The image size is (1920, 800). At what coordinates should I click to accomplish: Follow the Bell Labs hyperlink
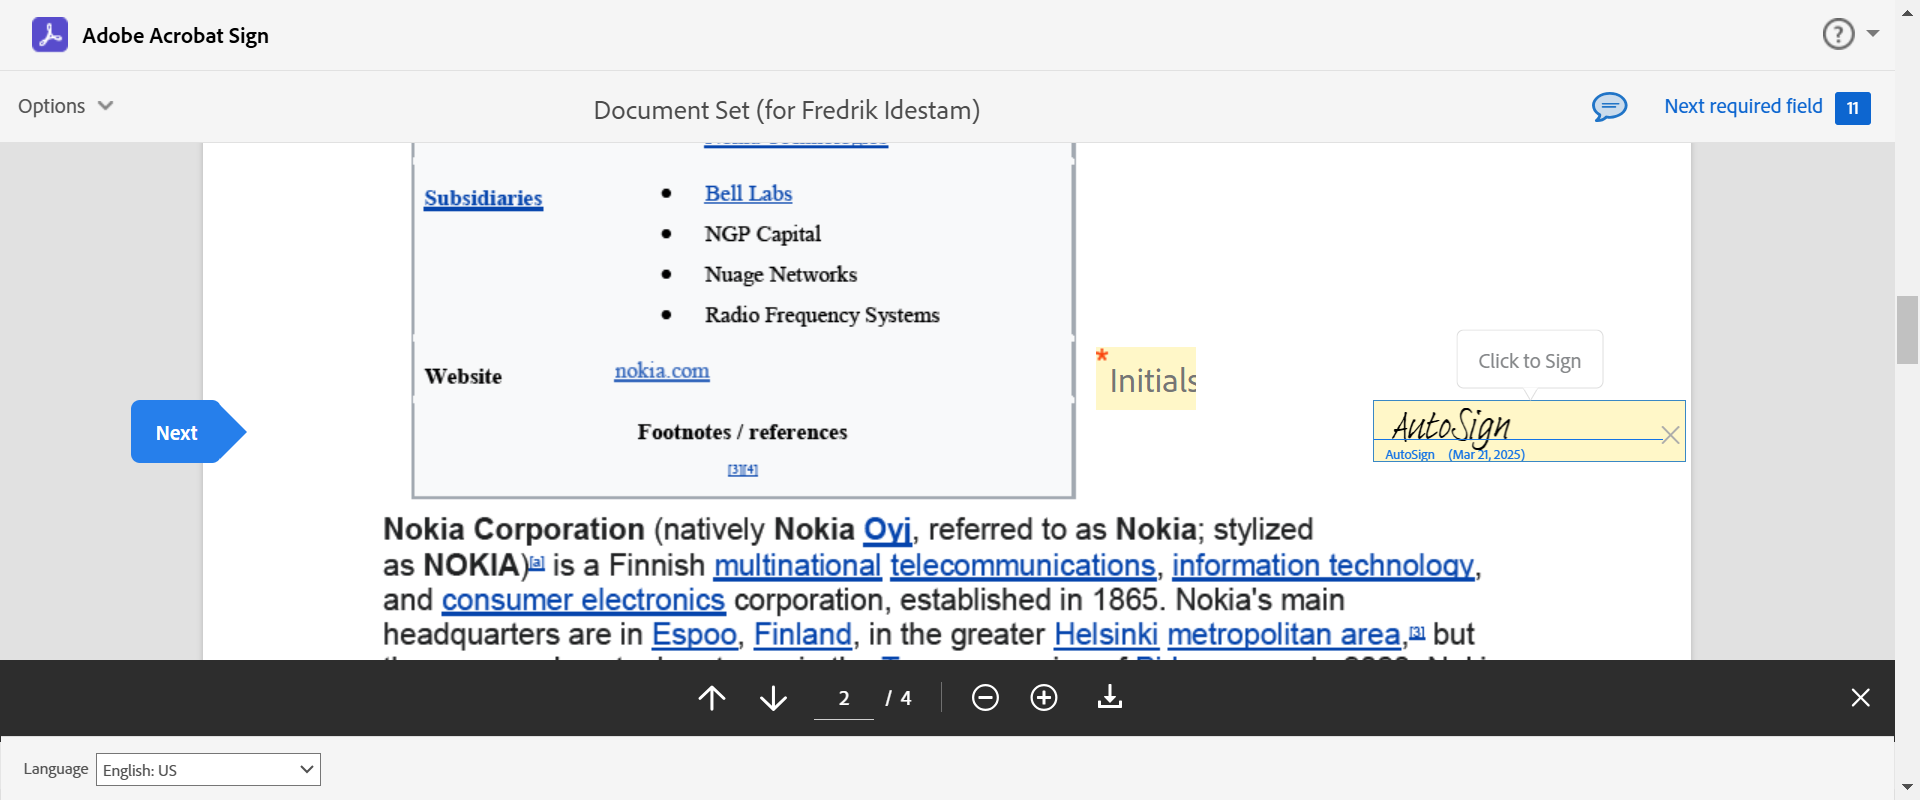748,194
